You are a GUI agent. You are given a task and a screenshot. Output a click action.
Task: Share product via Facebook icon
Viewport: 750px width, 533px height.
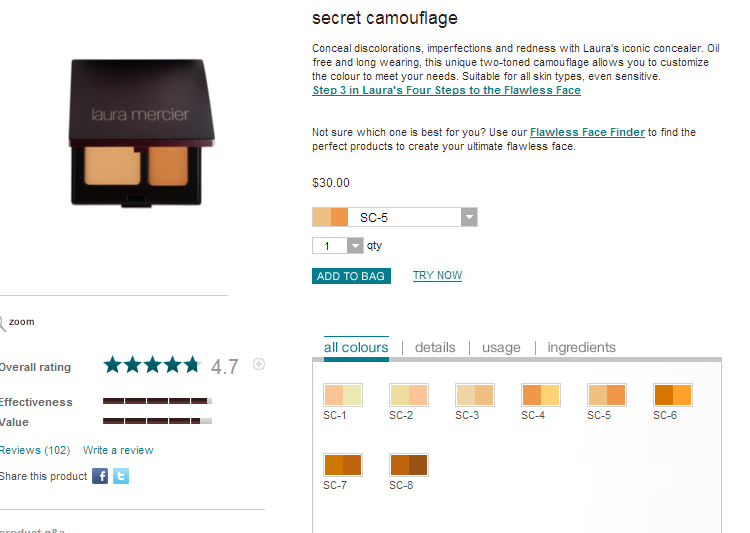click(x=100, y=476)
